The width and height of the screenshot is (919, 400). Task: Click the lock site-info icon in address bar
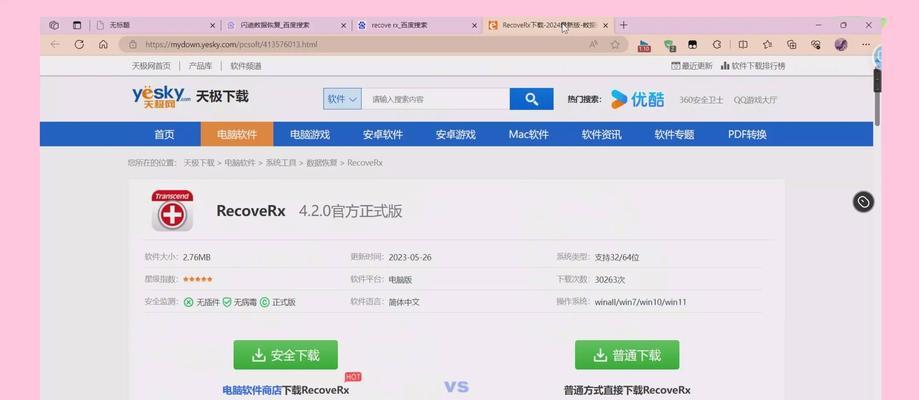133,44
